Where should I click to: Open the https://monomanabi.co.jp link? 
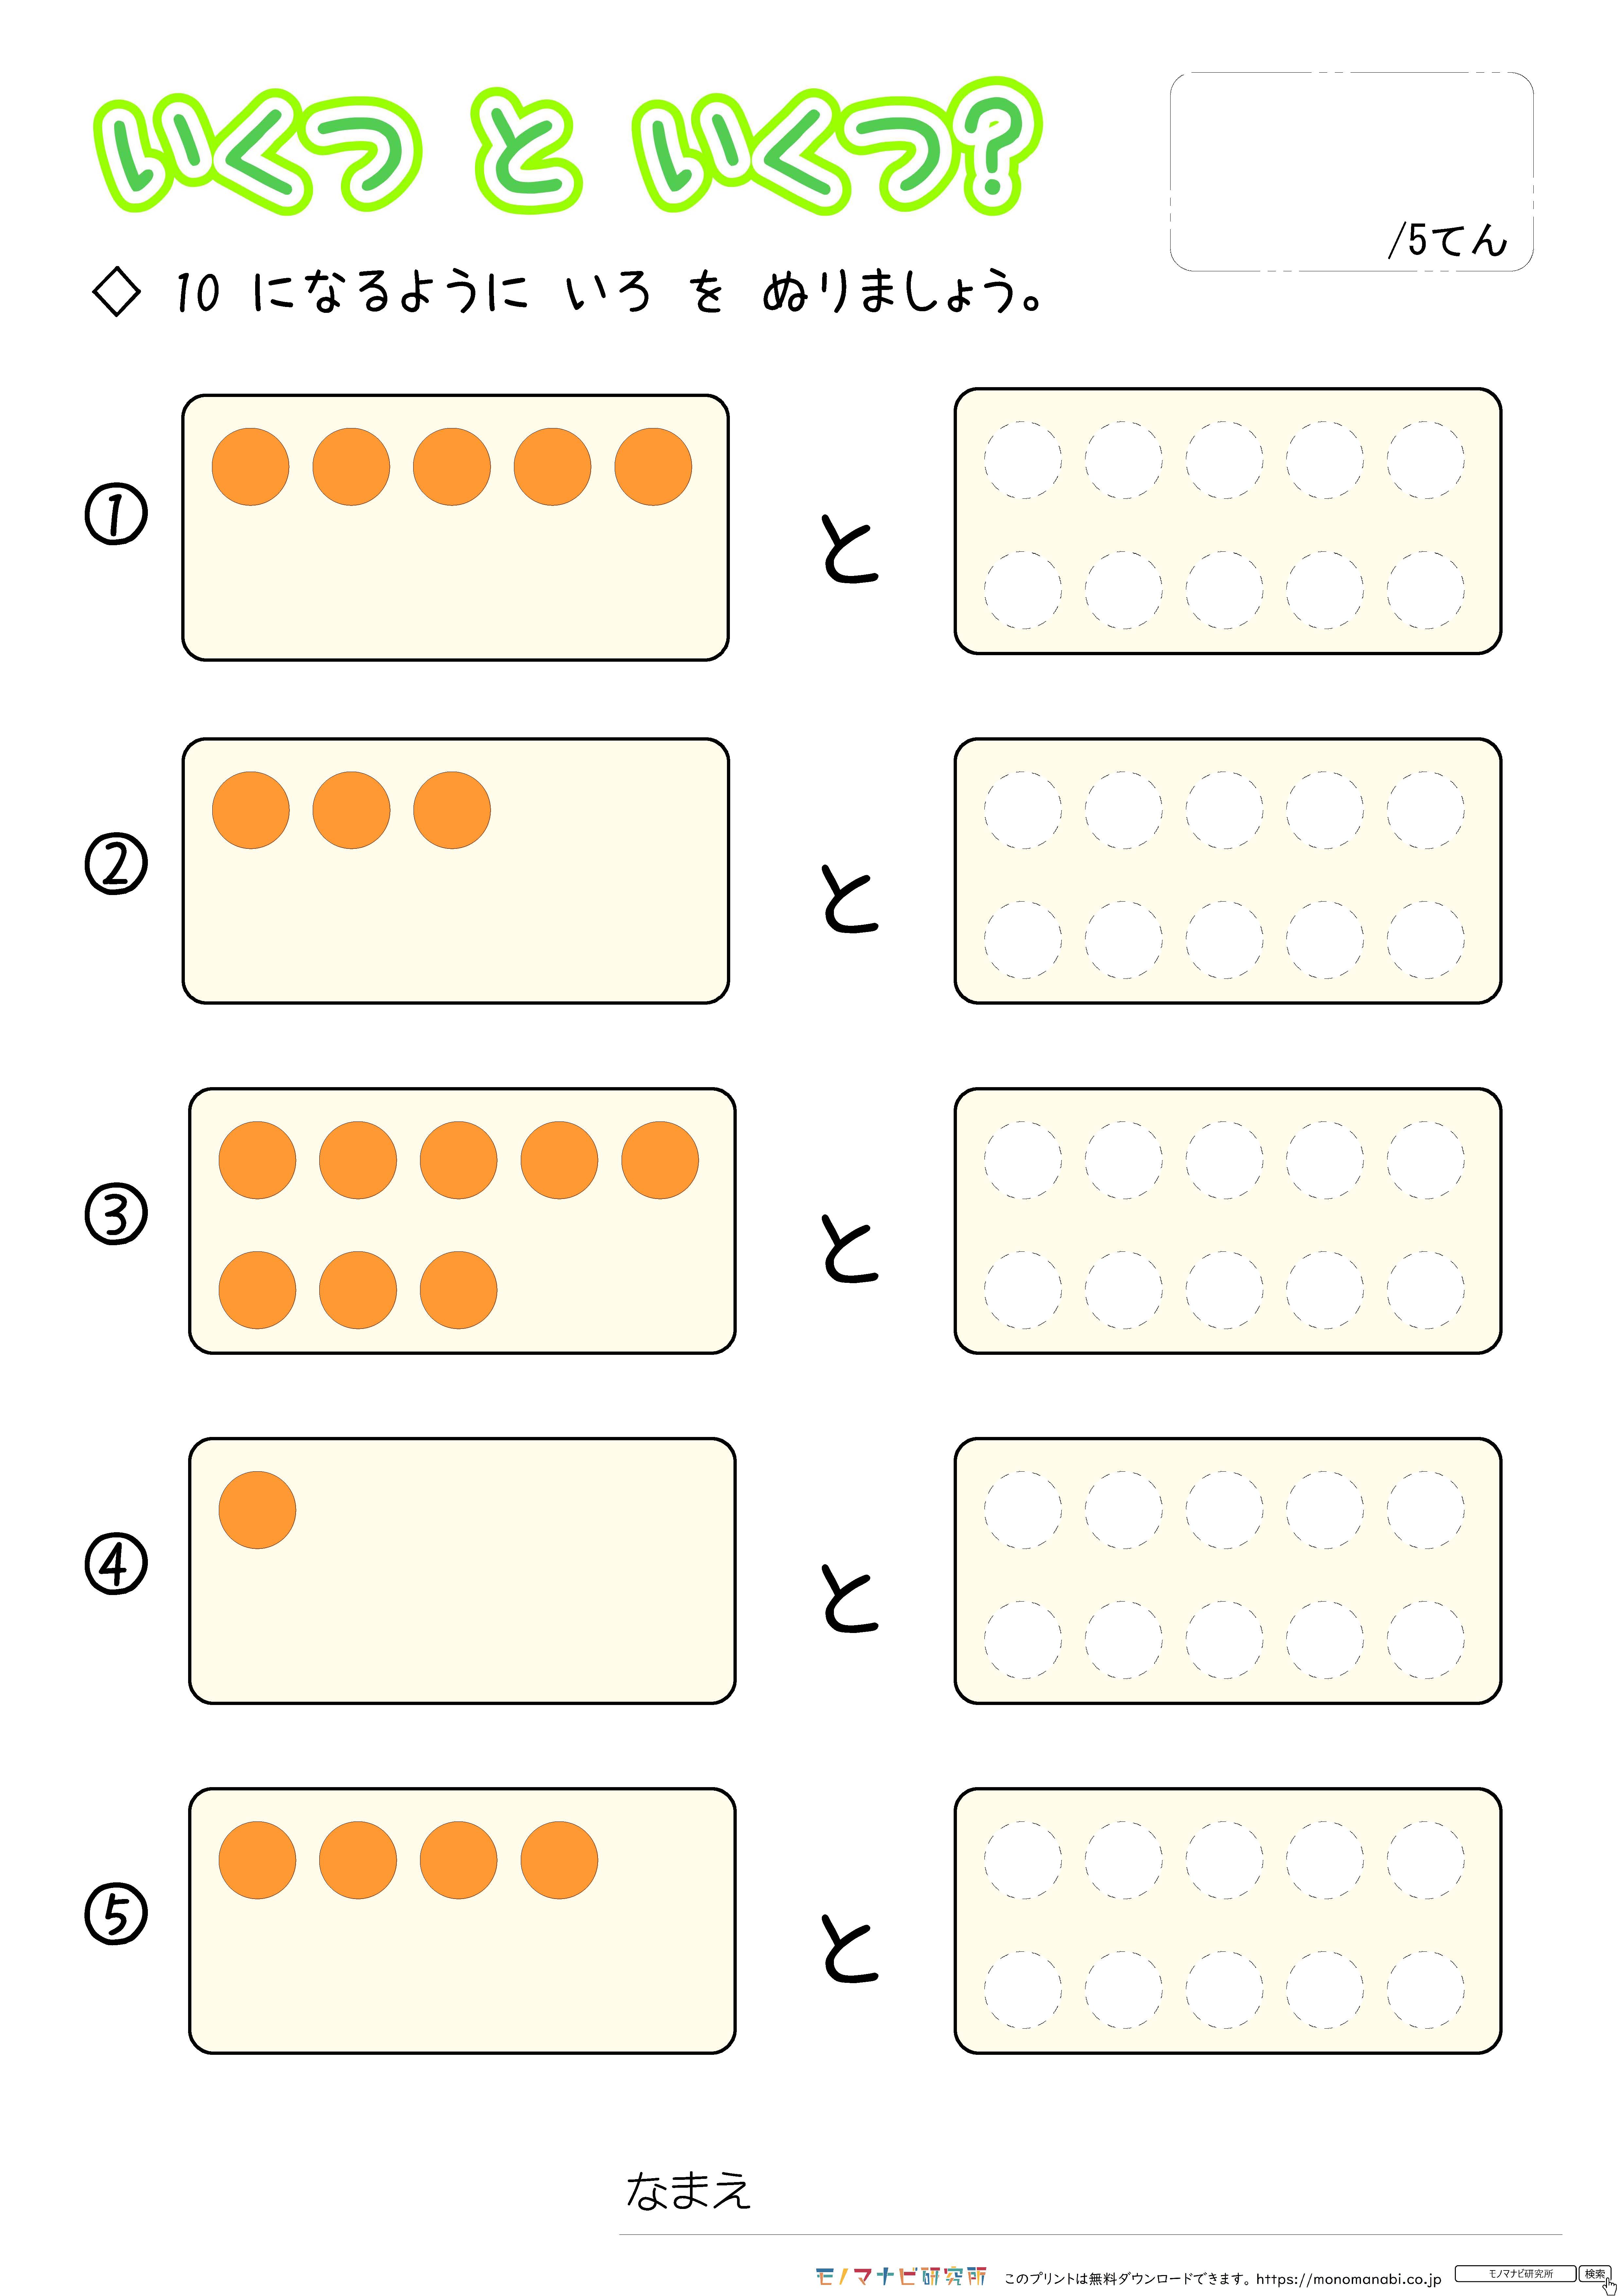[1349, 2279]
